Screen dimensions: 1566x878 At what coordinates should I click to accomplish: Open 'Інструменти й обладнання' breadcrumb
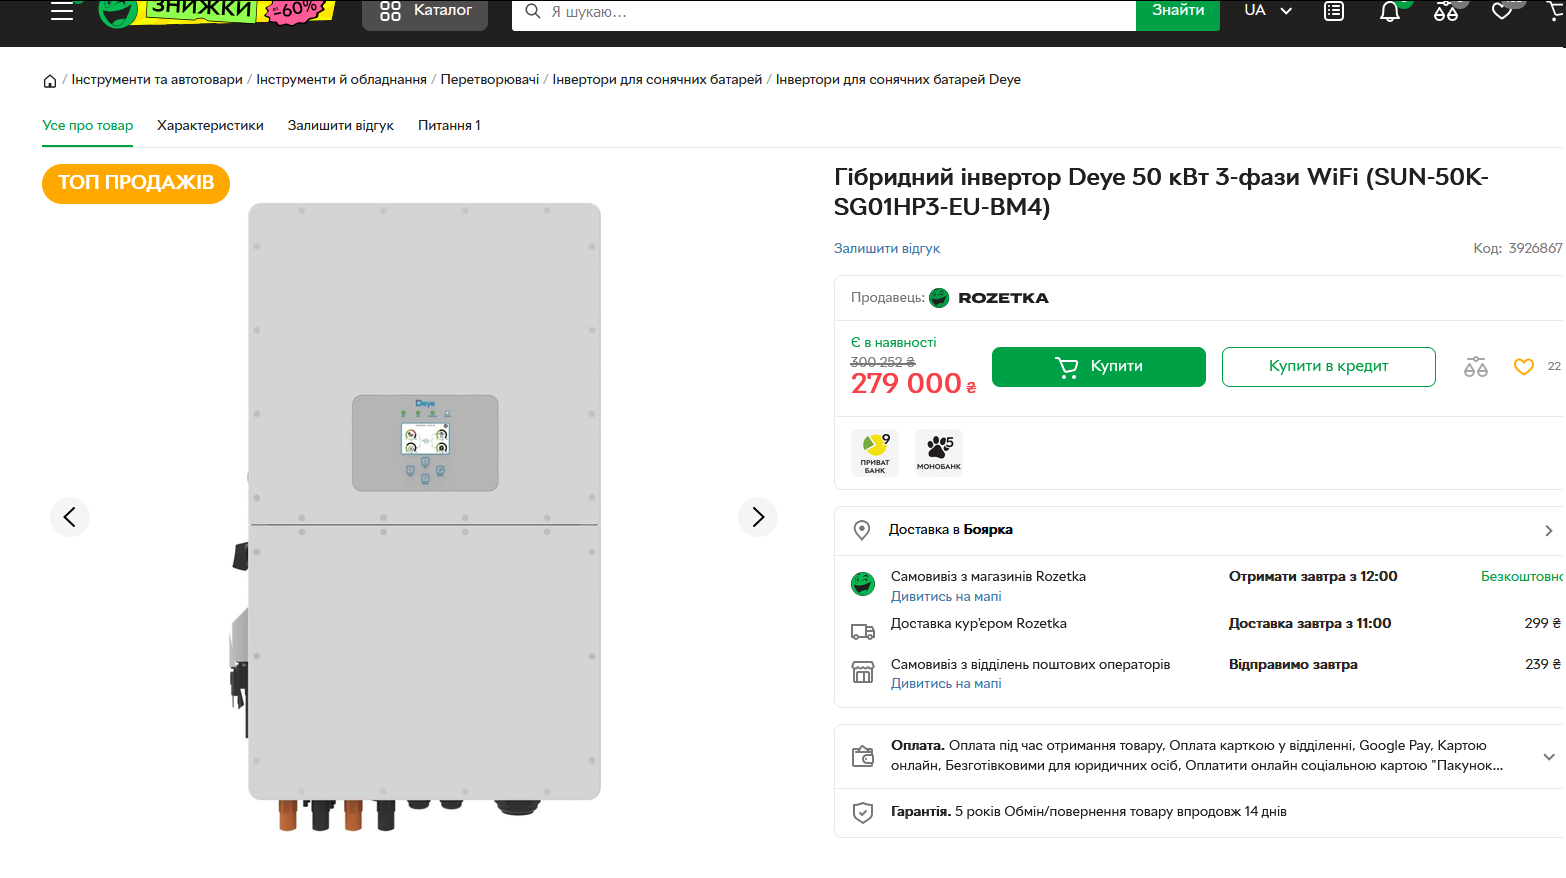tap(341, 80)
